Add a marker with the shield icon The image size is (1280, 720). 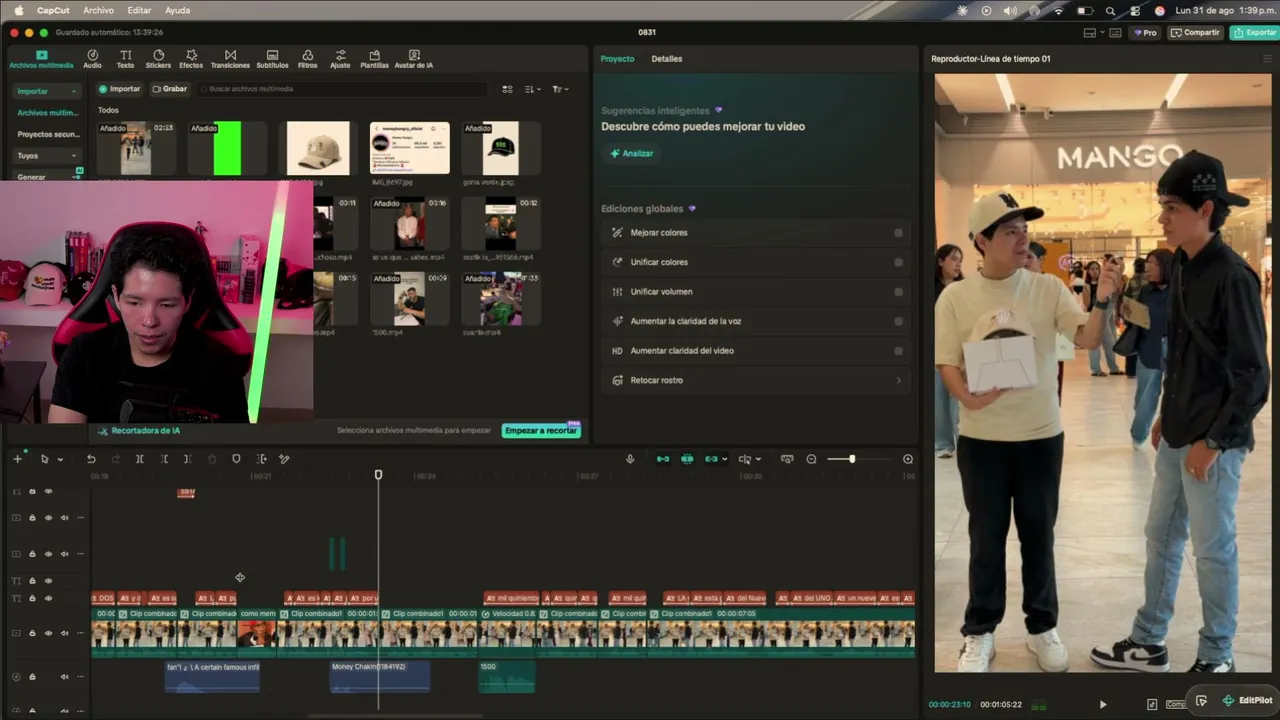click(236, 459)
